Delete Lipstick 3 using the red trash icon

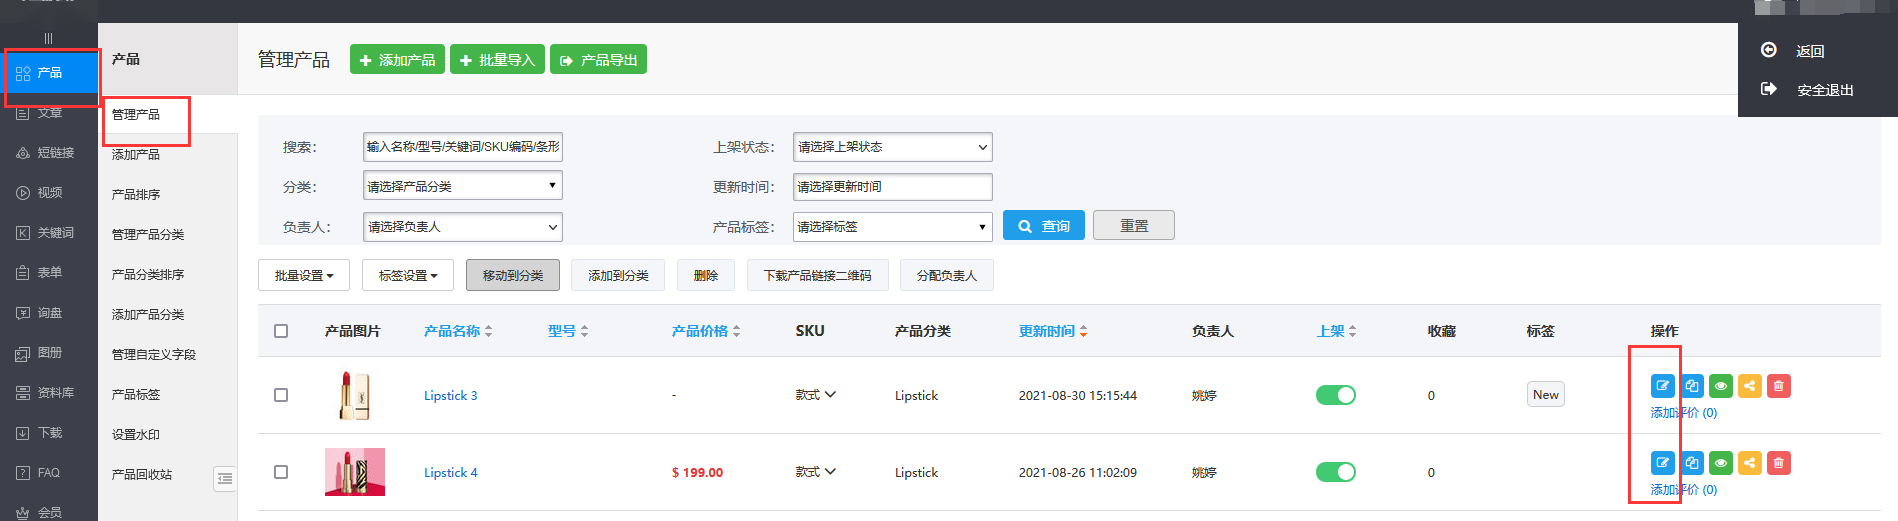click(1778, 386)
